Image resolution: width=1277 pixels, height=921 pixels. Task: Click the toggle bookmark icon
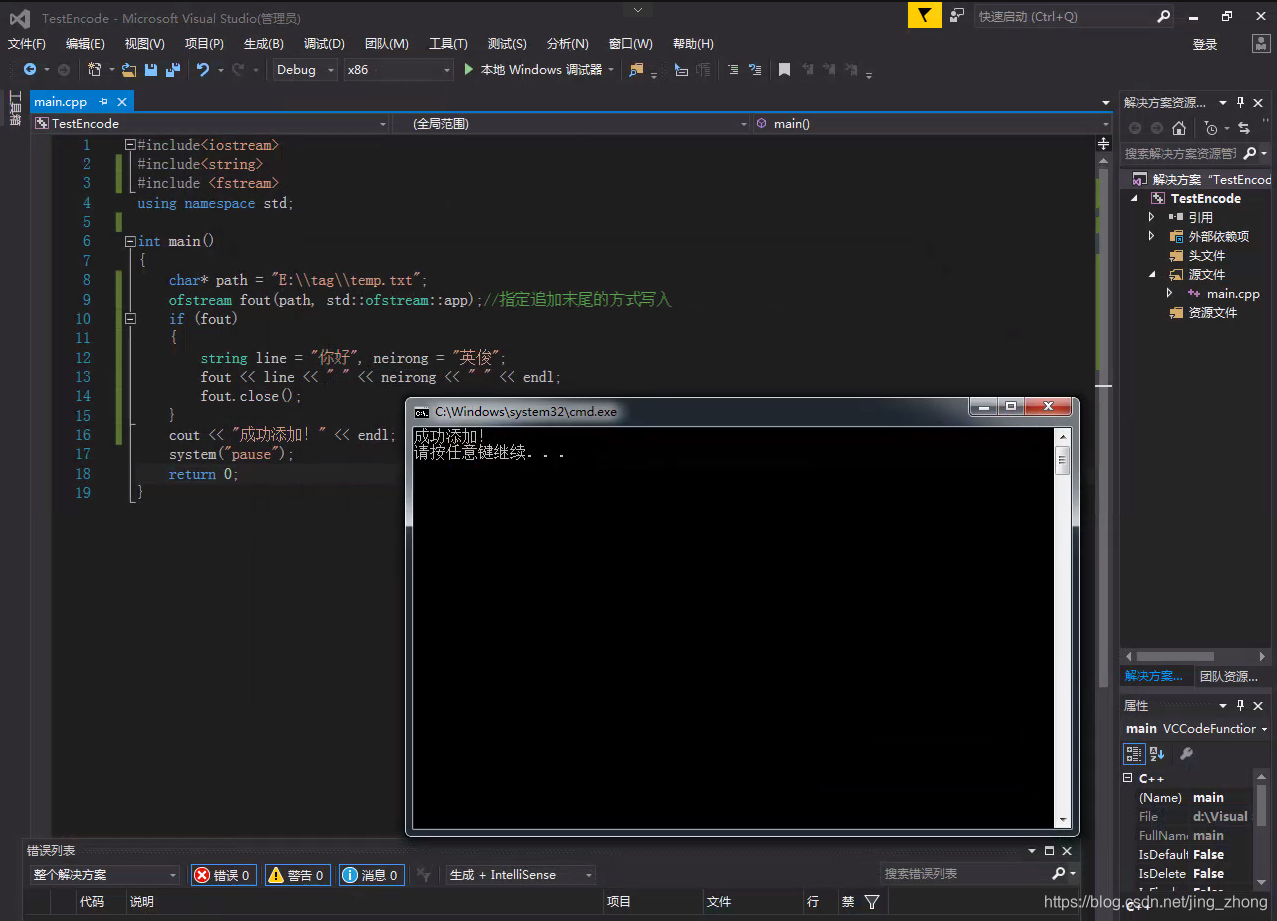pyautogui.click(x=785, y=70)
